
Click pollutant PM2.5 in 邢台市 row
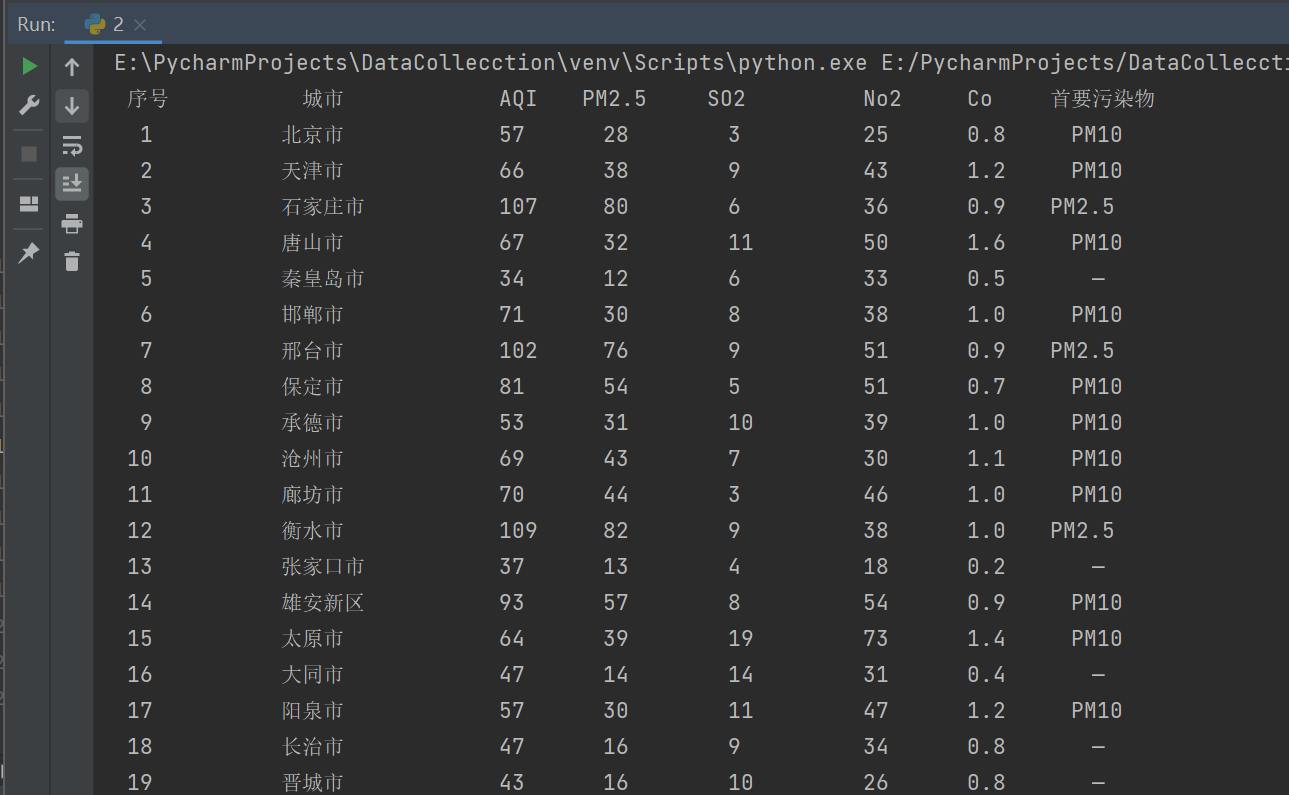1082,351
